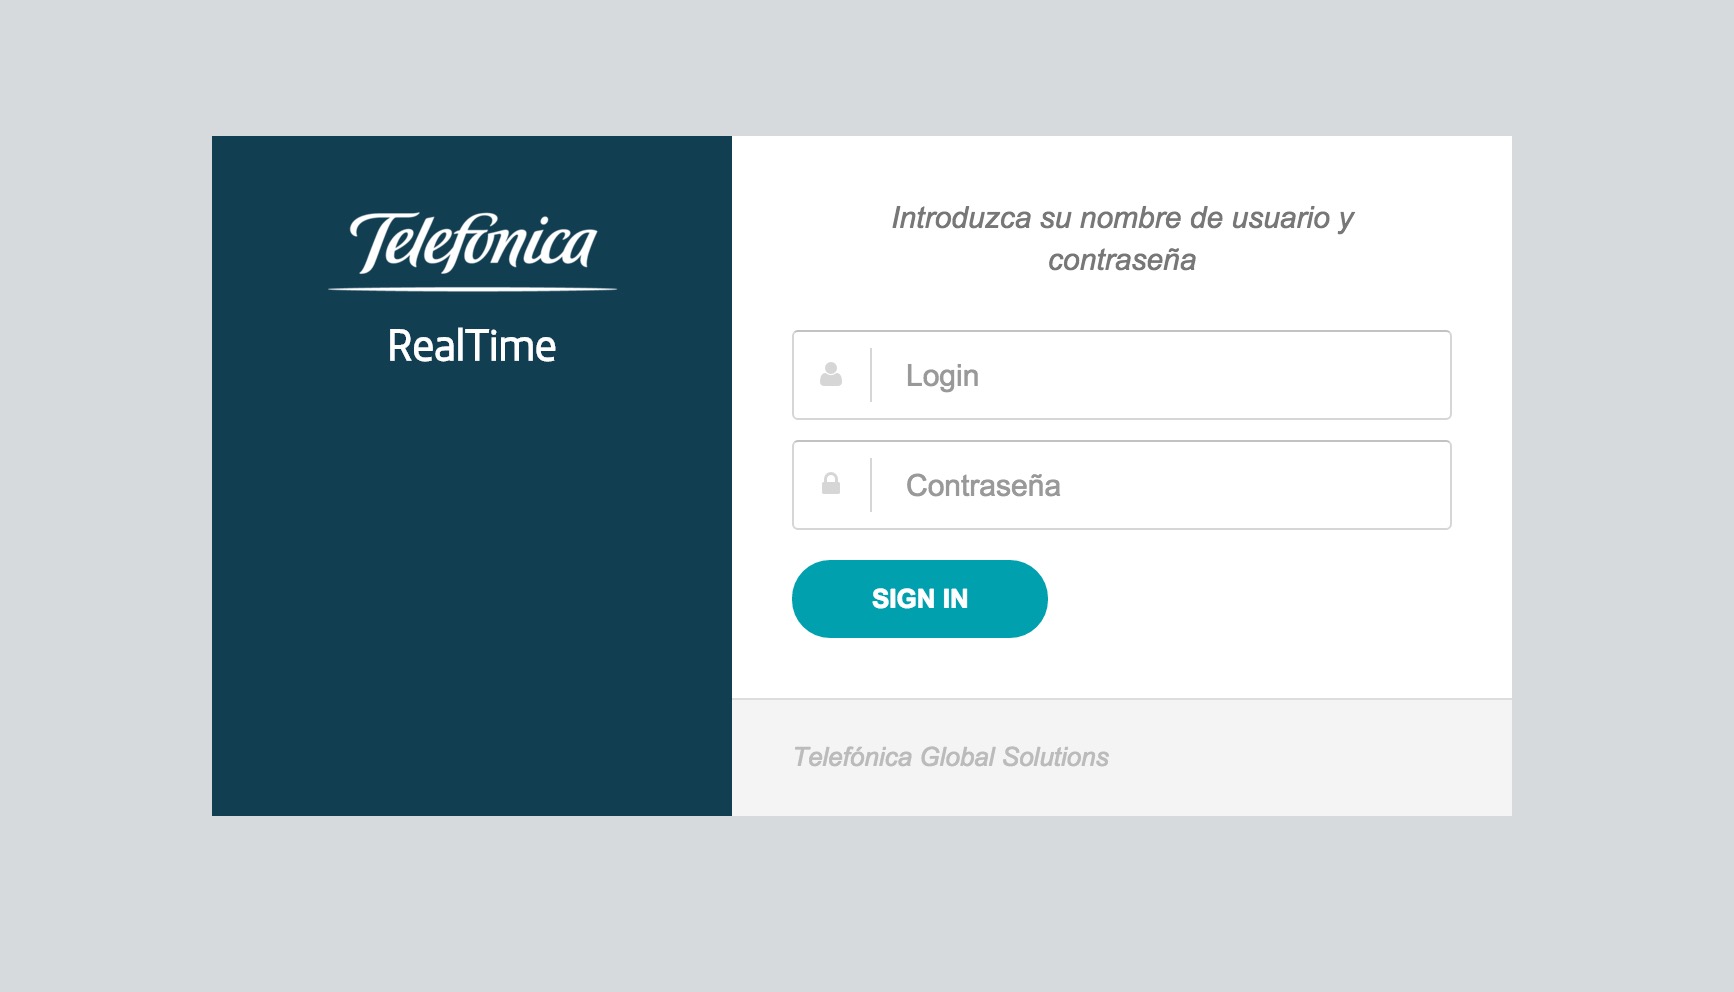This screenshot has width=1734, height=992.
Task: Focus the Login username field
Action: point(1122,375)
